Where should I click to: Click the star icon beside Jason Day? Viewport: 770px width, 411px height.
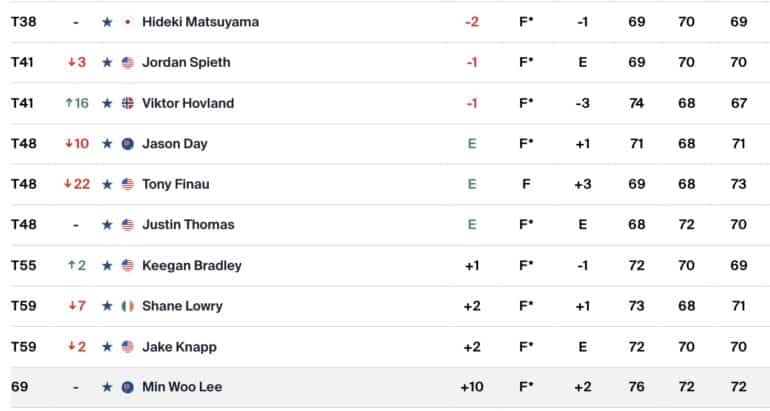click(x=107, y=144)
